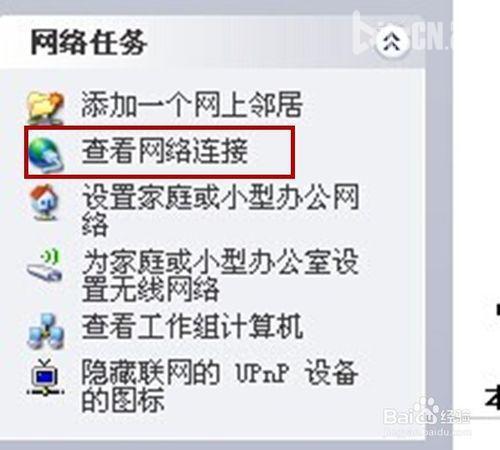Viewport: 500px width, 450px height.
Task: Click the Baidu 经验 watermark logo
Action: pos(427,416)
